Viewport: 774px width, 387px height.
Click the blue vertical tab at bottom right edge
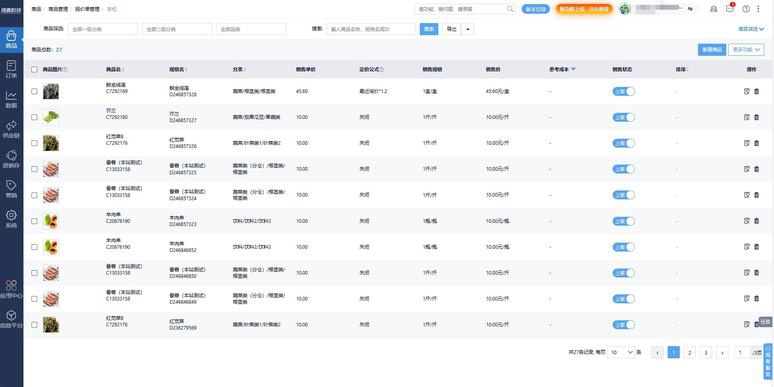click(768, 361)
